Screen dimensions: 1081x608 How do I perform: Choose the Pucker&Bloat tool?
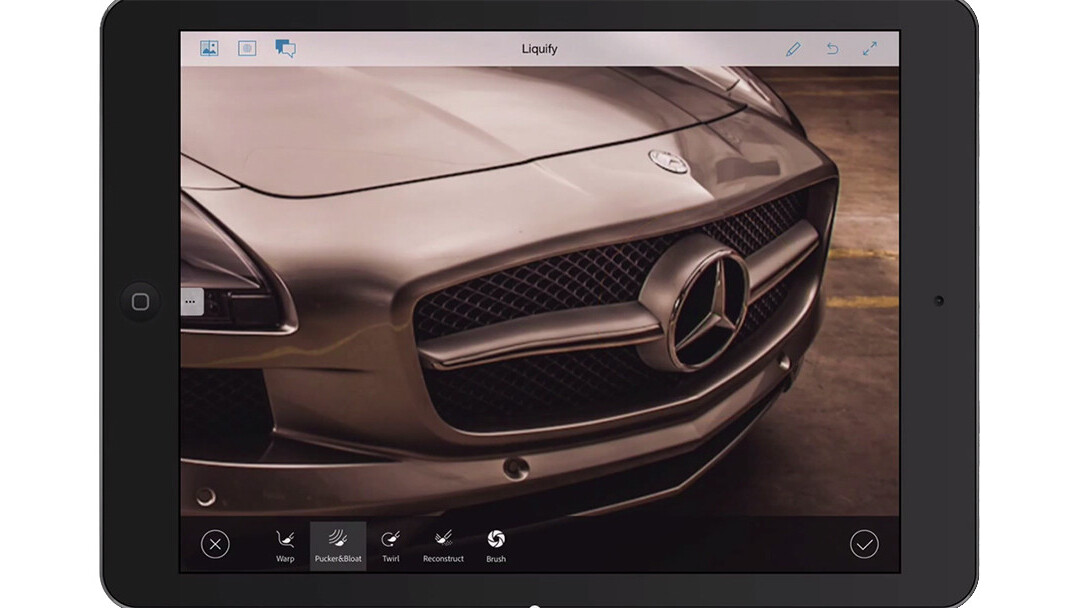tap(338, 545)
